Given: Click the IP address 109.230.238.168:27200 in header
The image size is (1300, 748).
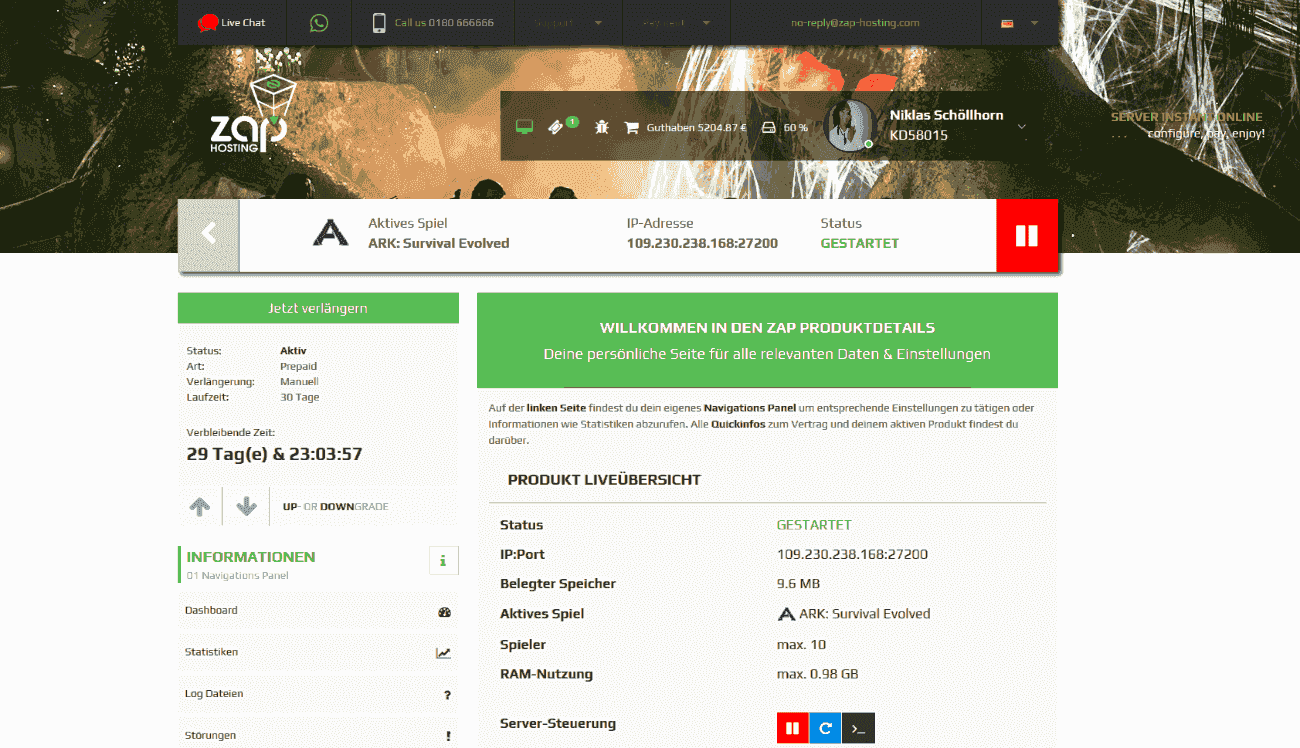Looking at the screenshot, I should pyautogui.click(x=702, y=243).
